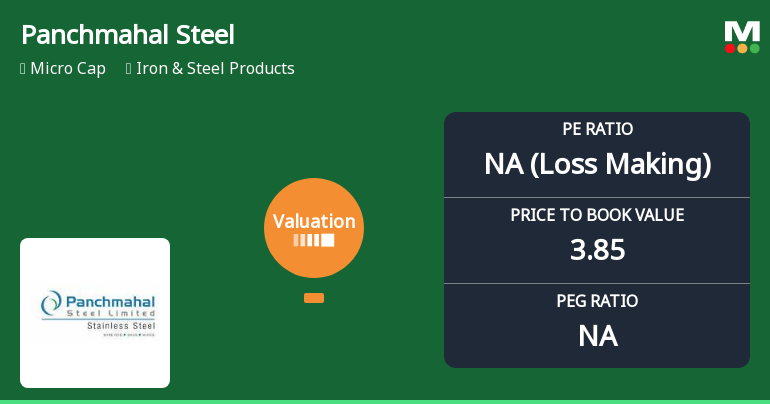Open the Panchmahal Steel company logo thumbnail
Viewport: 770px width, 404px height.
click(x=95, y=312)
